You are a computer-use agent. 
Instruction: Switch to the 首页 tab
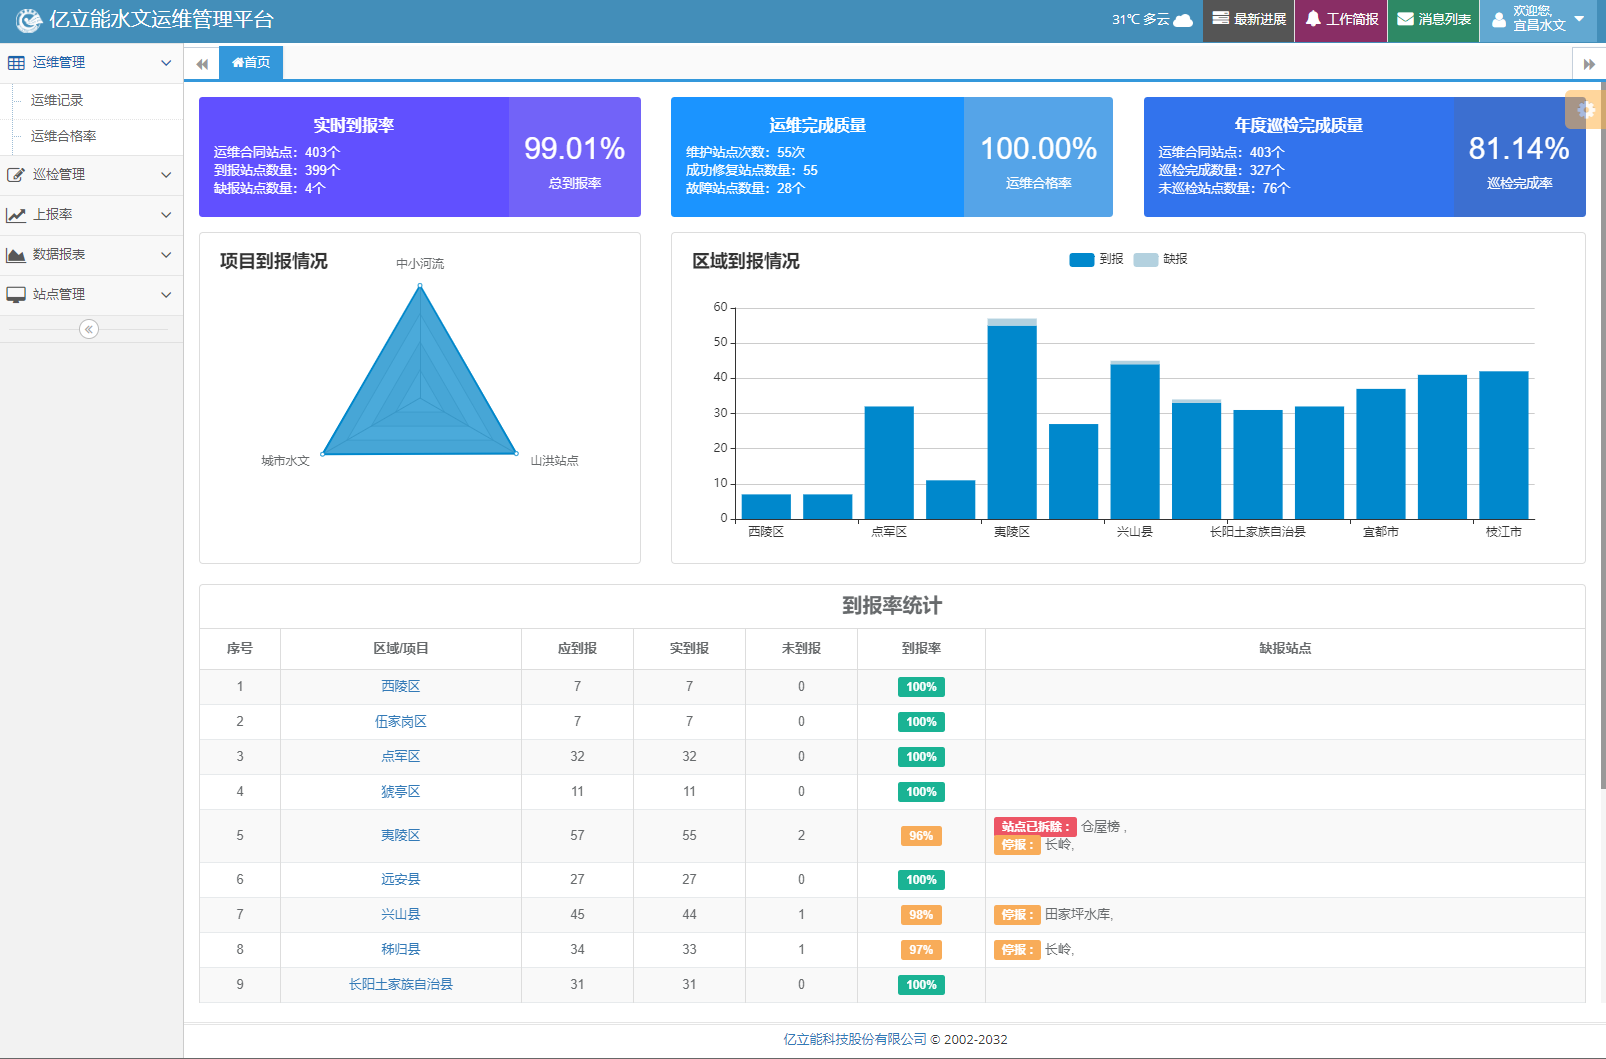click(251, 62)
